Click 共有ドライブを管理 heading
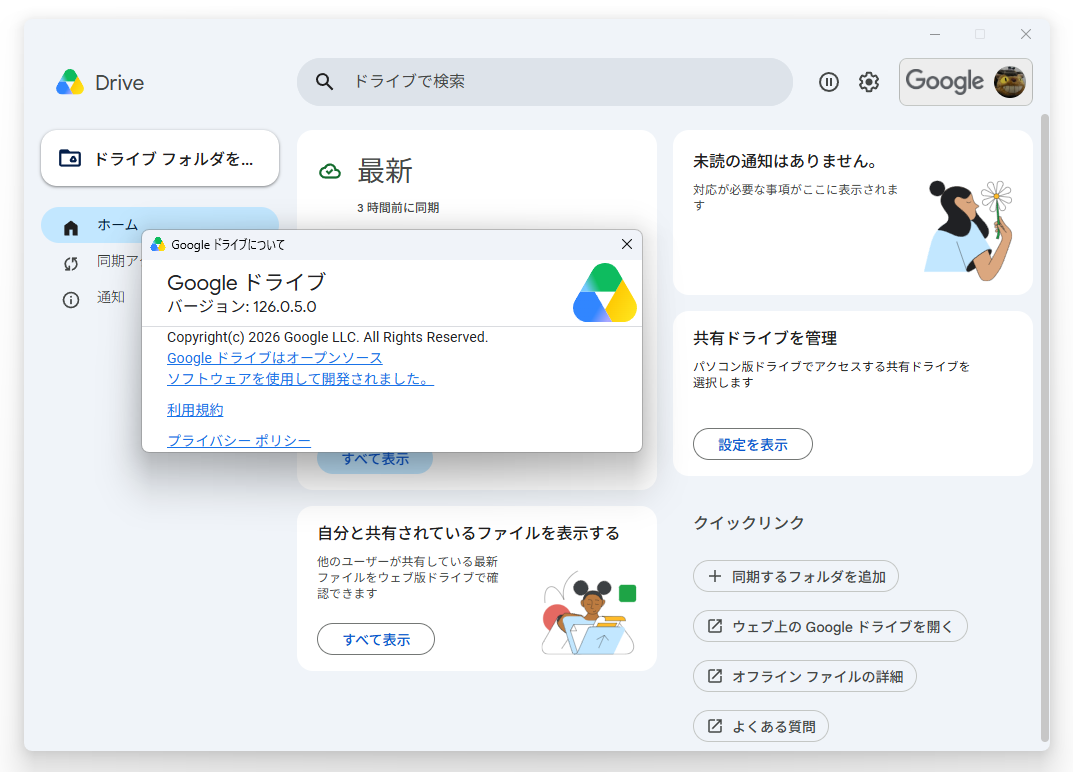The width and height of the screenshot is (1073, 772). tap(765, 338)
